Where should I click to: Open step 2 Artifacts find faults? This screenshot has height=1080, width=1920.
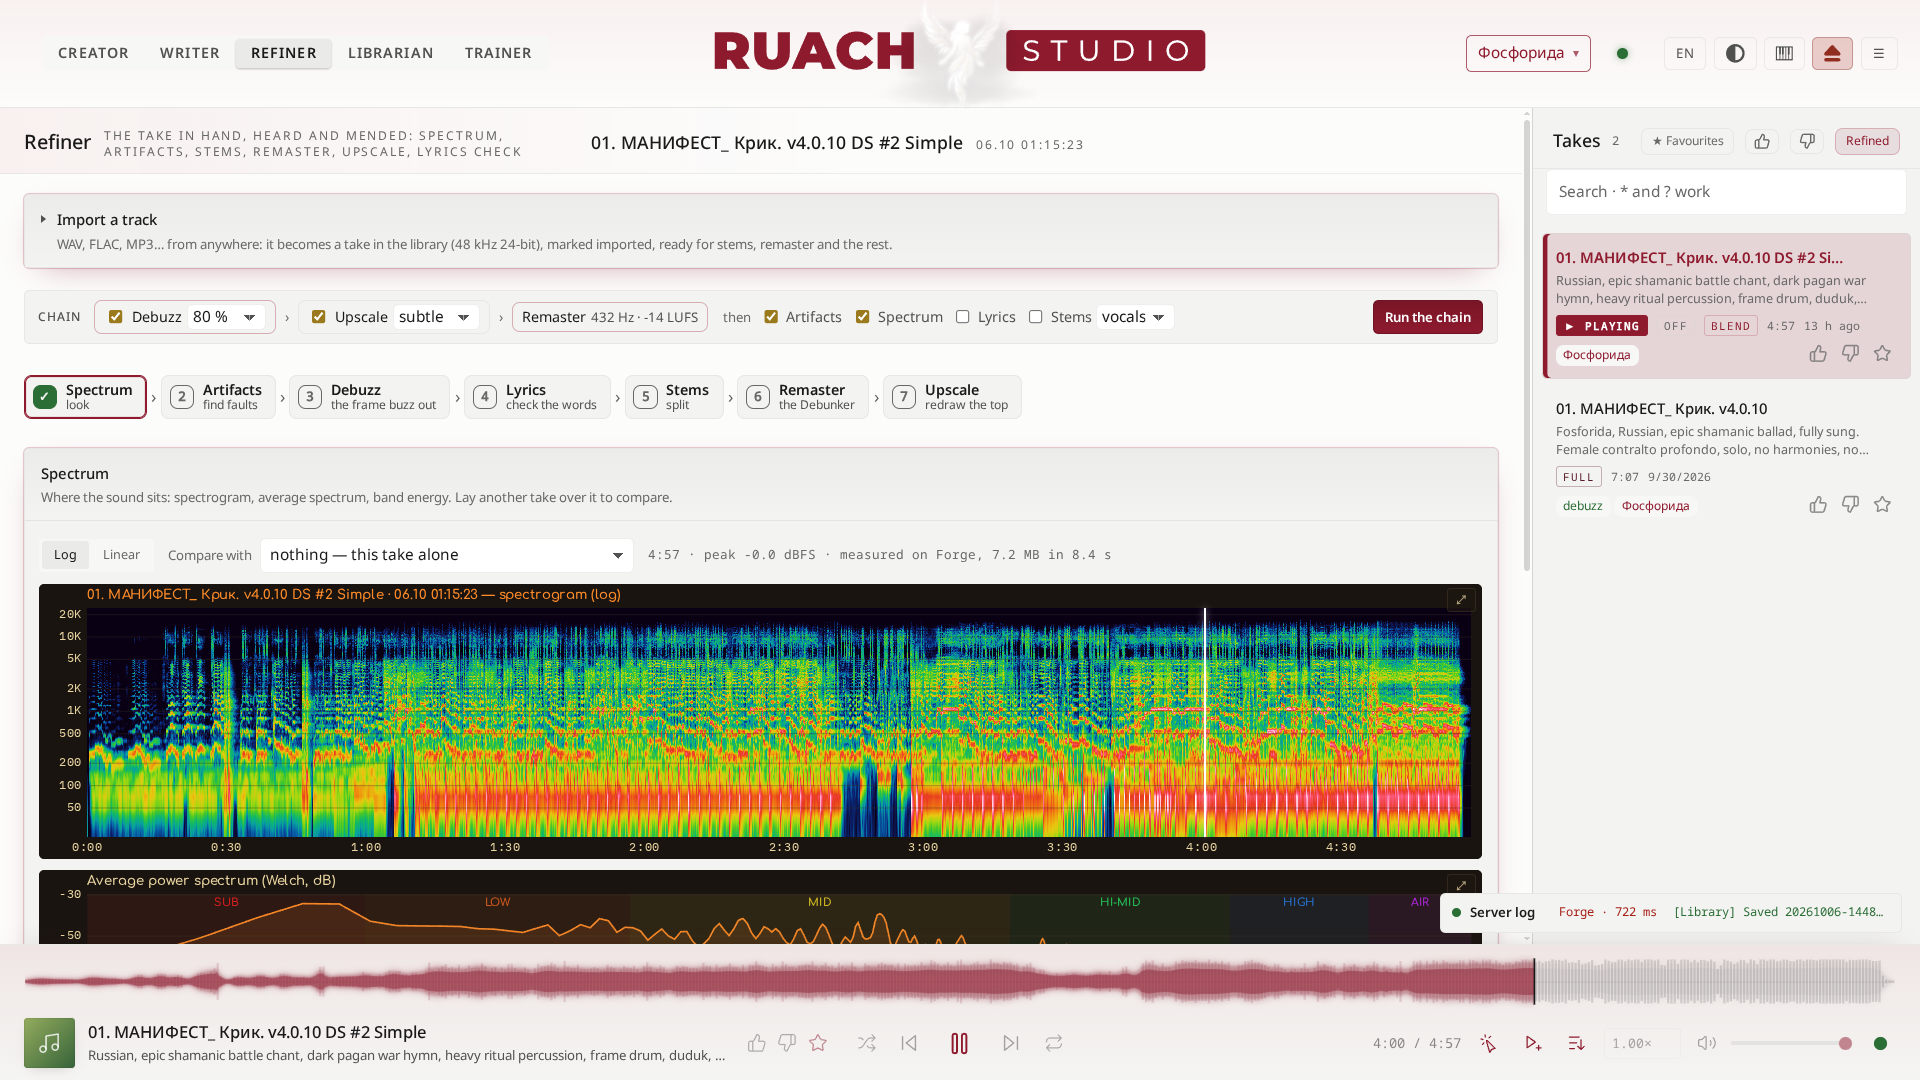coord(219,397)
